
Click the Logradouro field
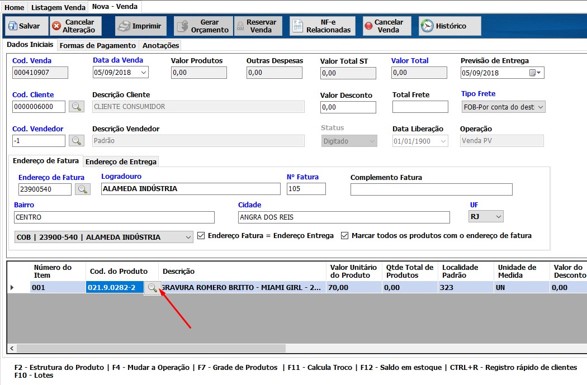tap(191, 189)
